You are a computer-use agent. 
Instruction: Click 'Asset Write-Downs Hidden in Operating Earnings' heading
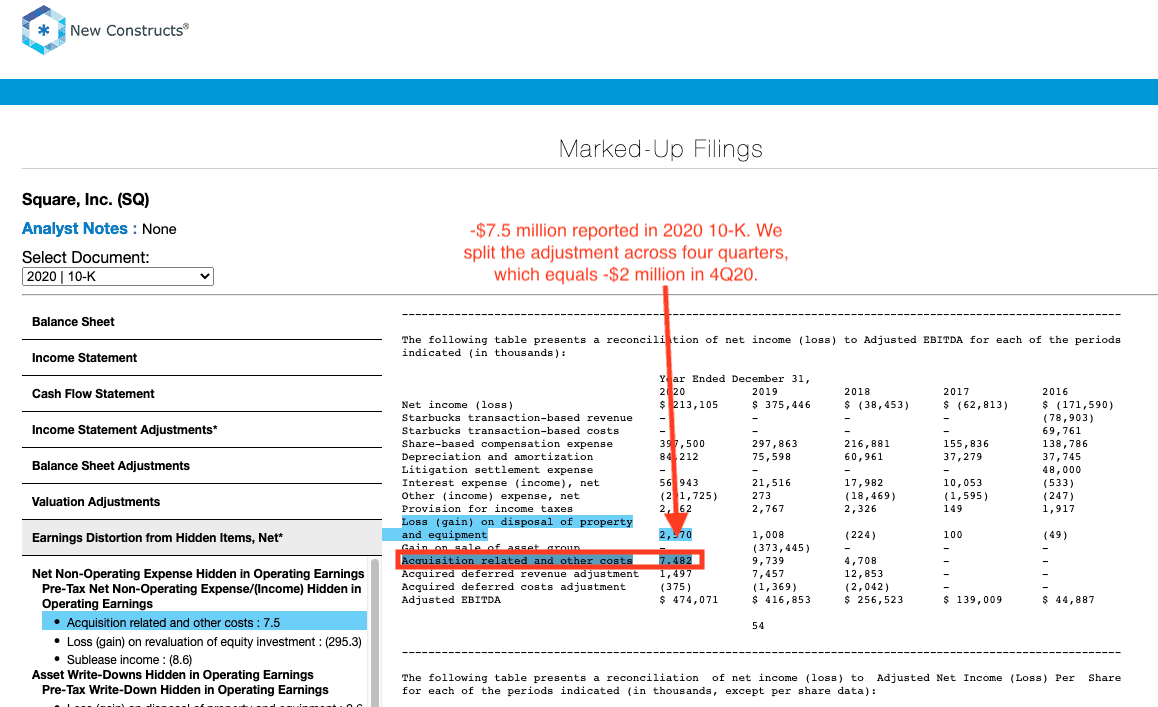point(172,674)
